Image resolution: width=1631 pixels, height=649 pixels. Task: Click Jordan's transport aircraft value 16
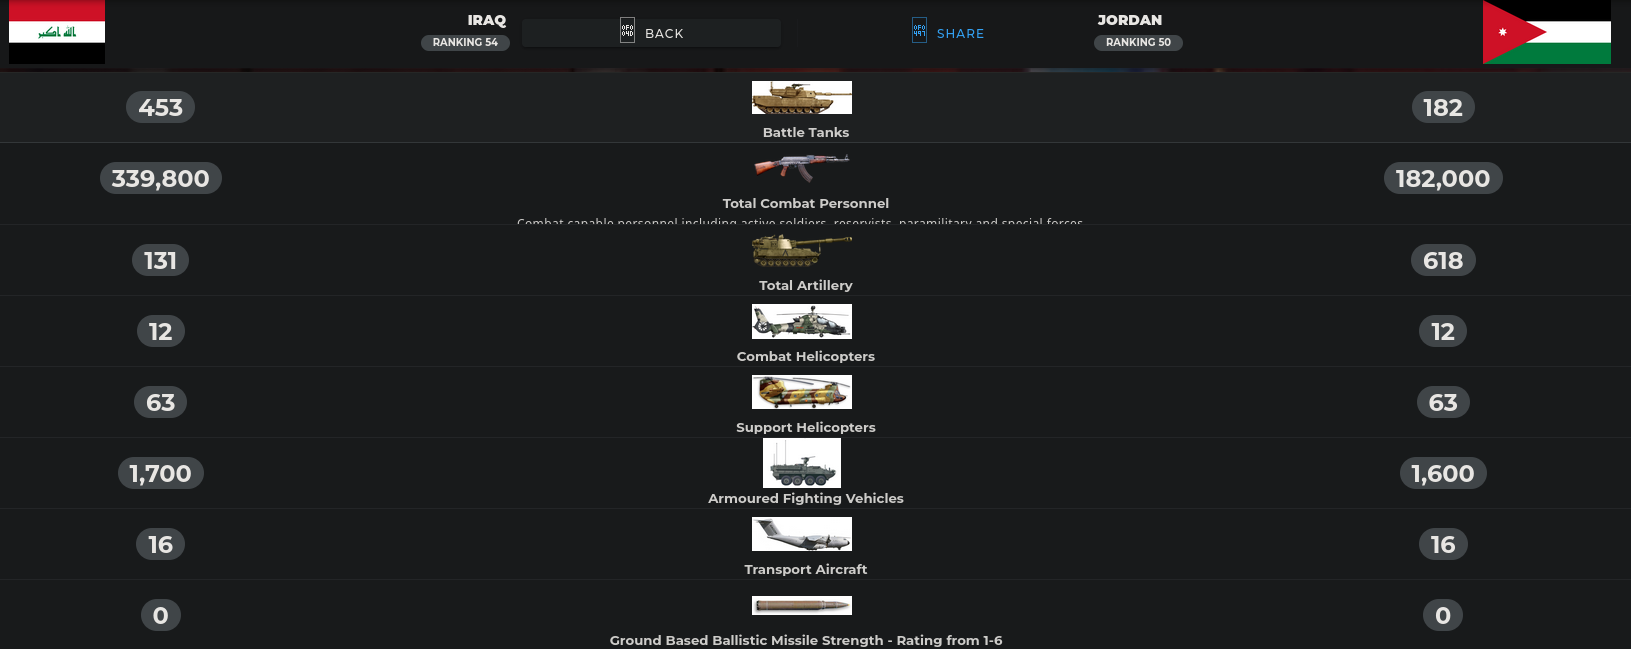1443,544
